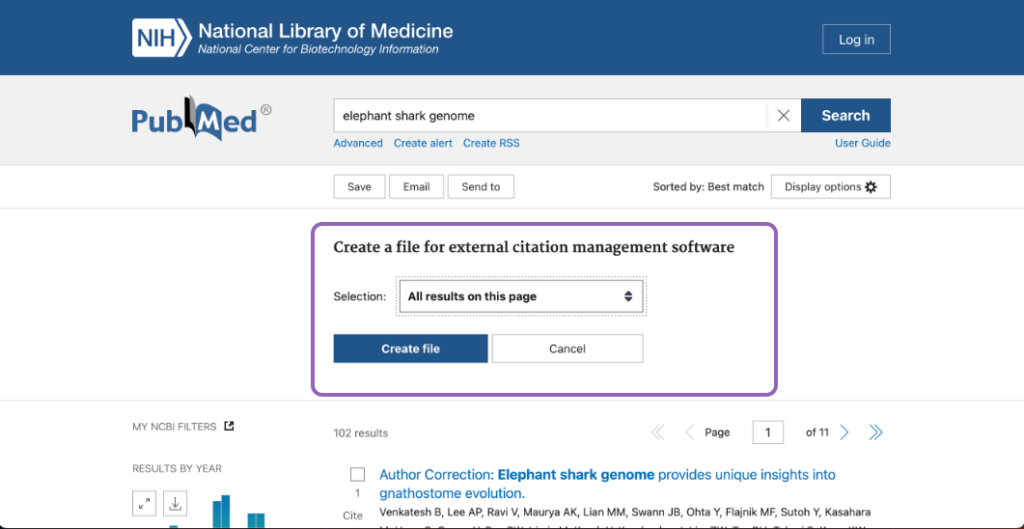Screen dimensions: 1024x529
Task: Click the Save button
Action: point(359,187)
